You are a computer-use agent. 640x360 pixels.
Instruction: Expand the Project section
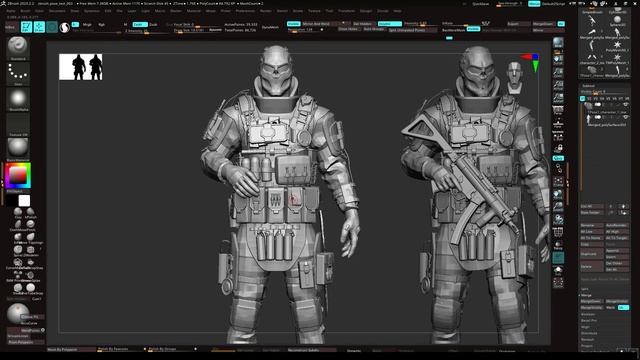[587, 346]
